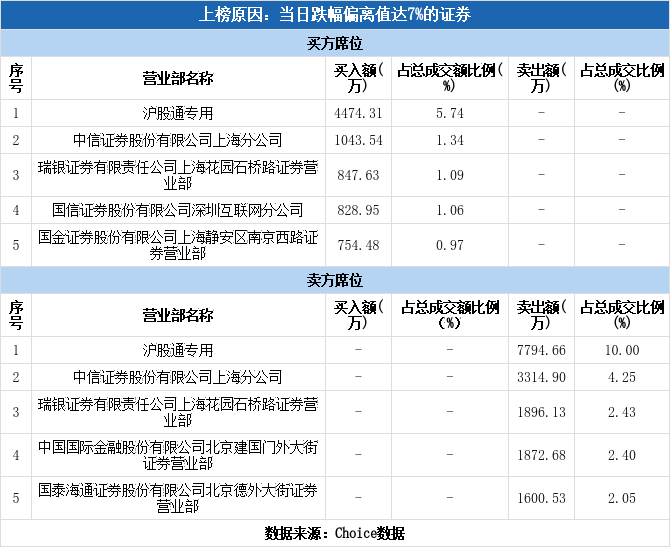Screen dimensions: 670x547
Task: Click buy amount 4474.31
Action: click(358, 113)
